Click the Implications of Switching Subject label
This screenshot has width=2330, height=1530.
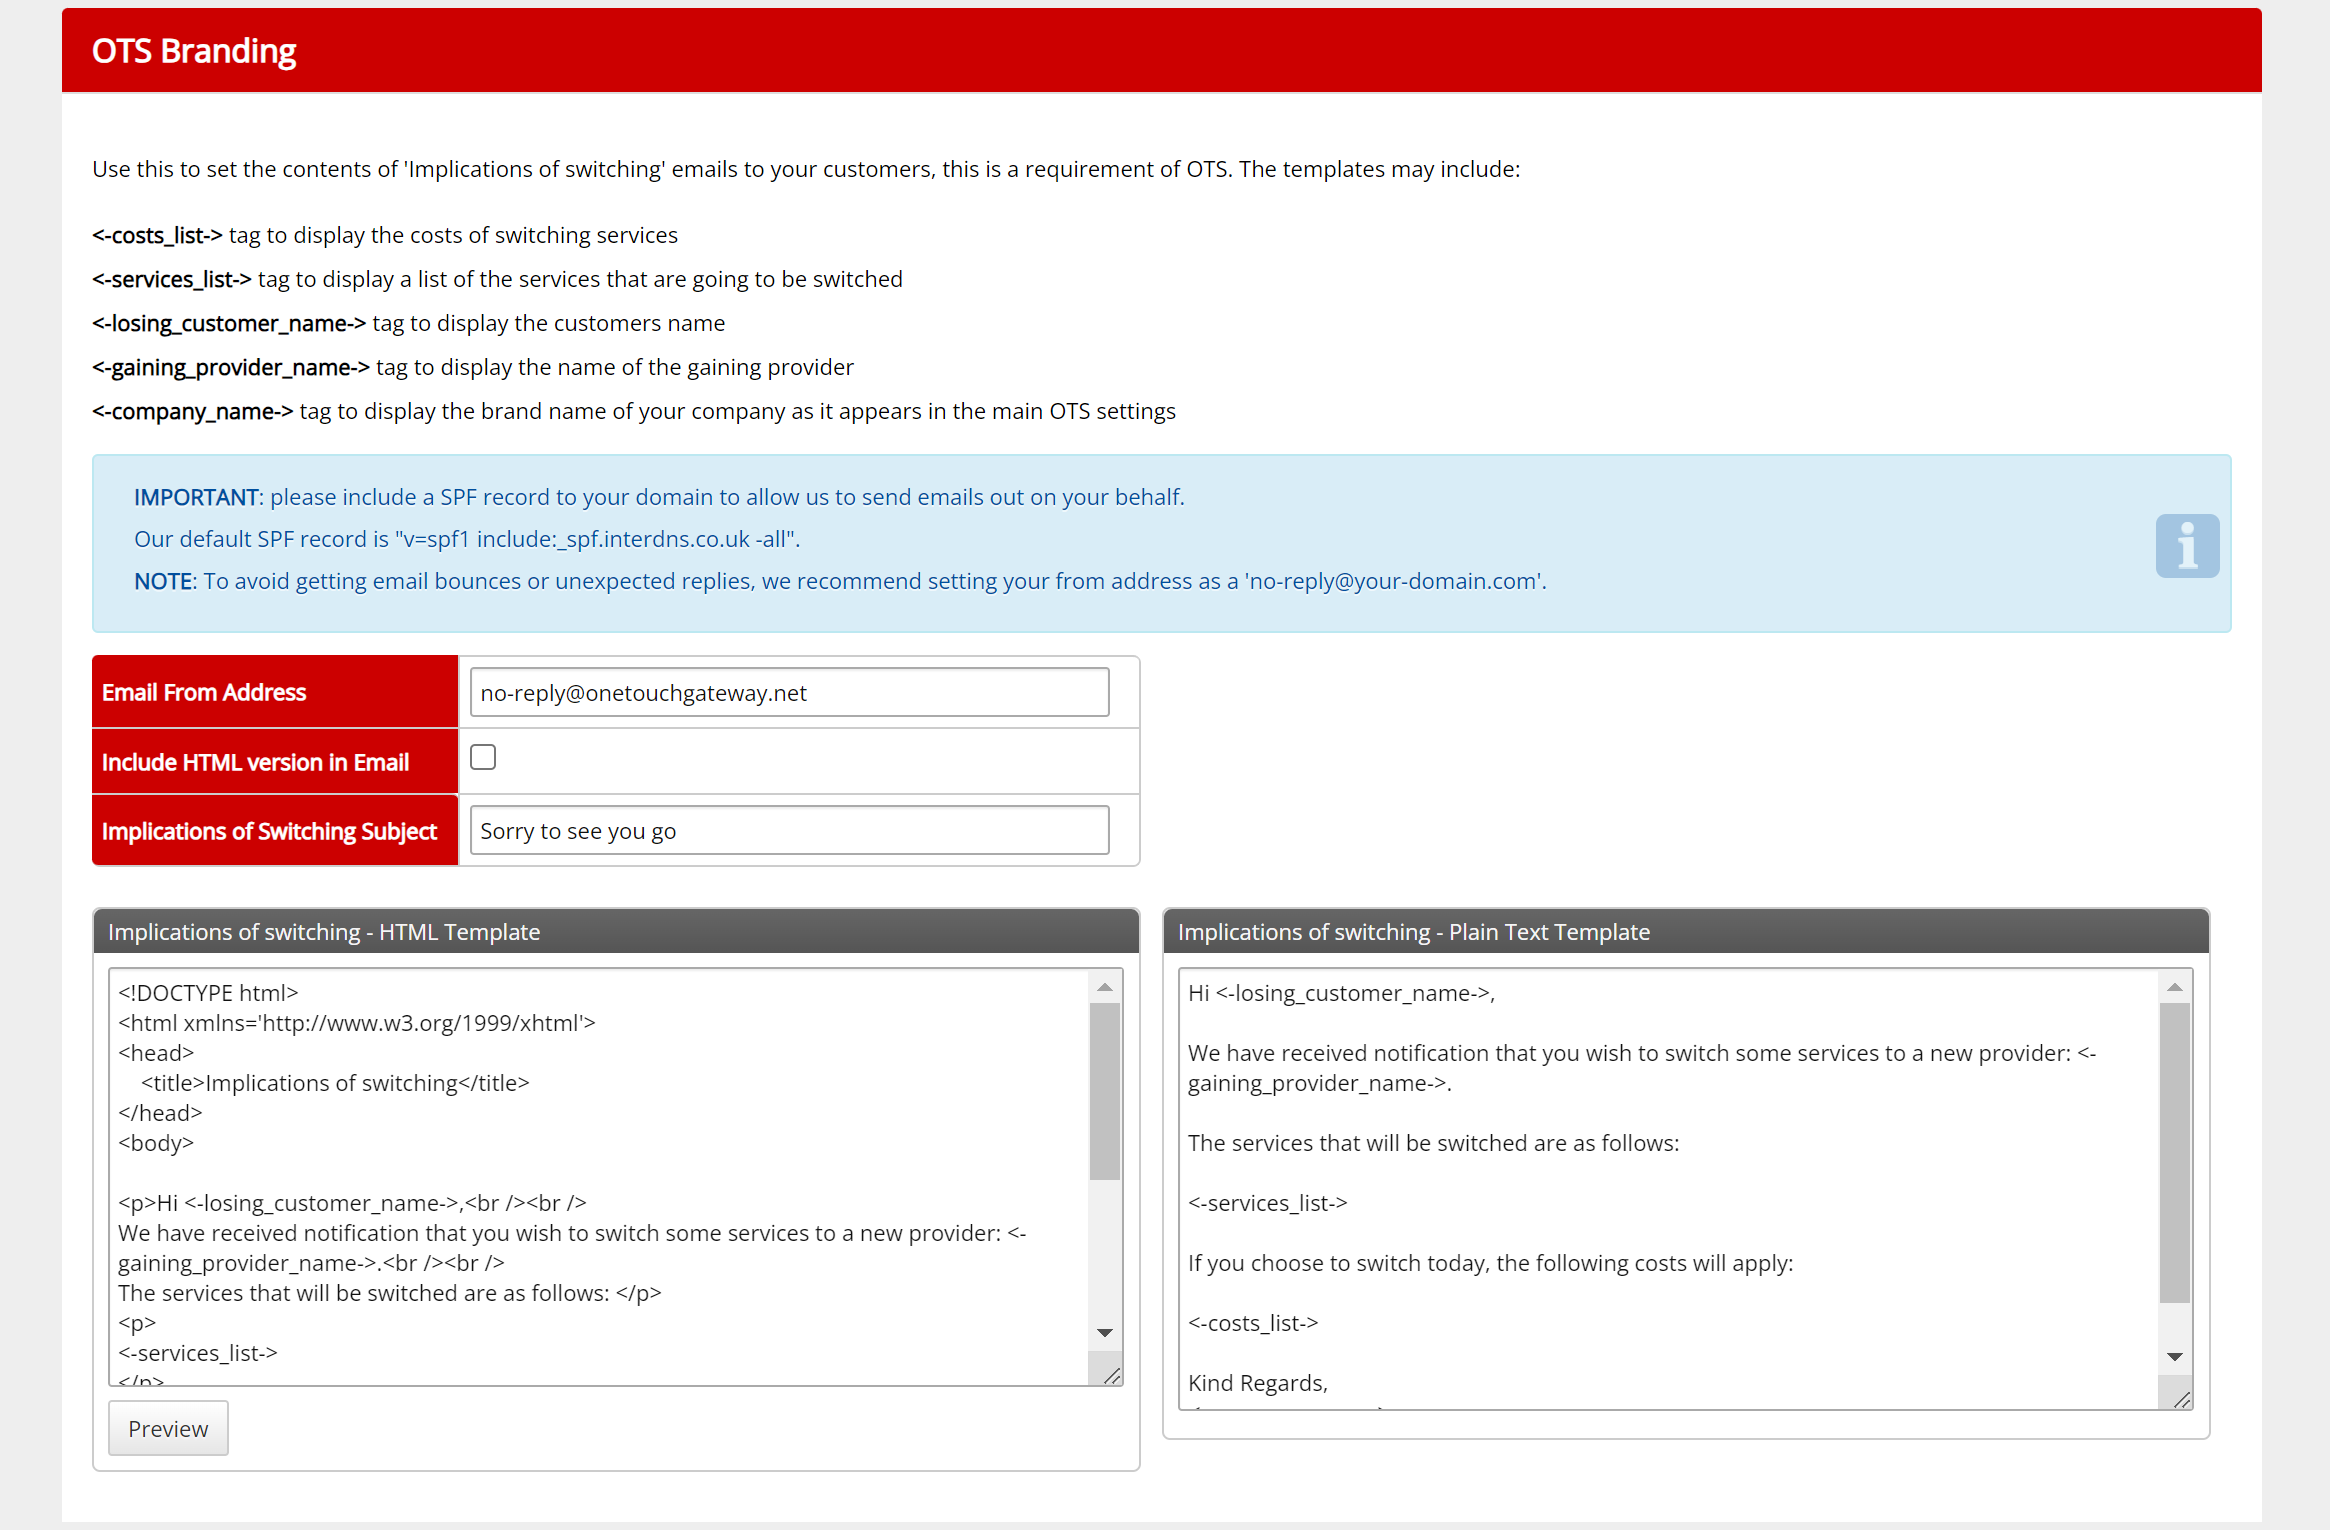[x=269, y=831]
